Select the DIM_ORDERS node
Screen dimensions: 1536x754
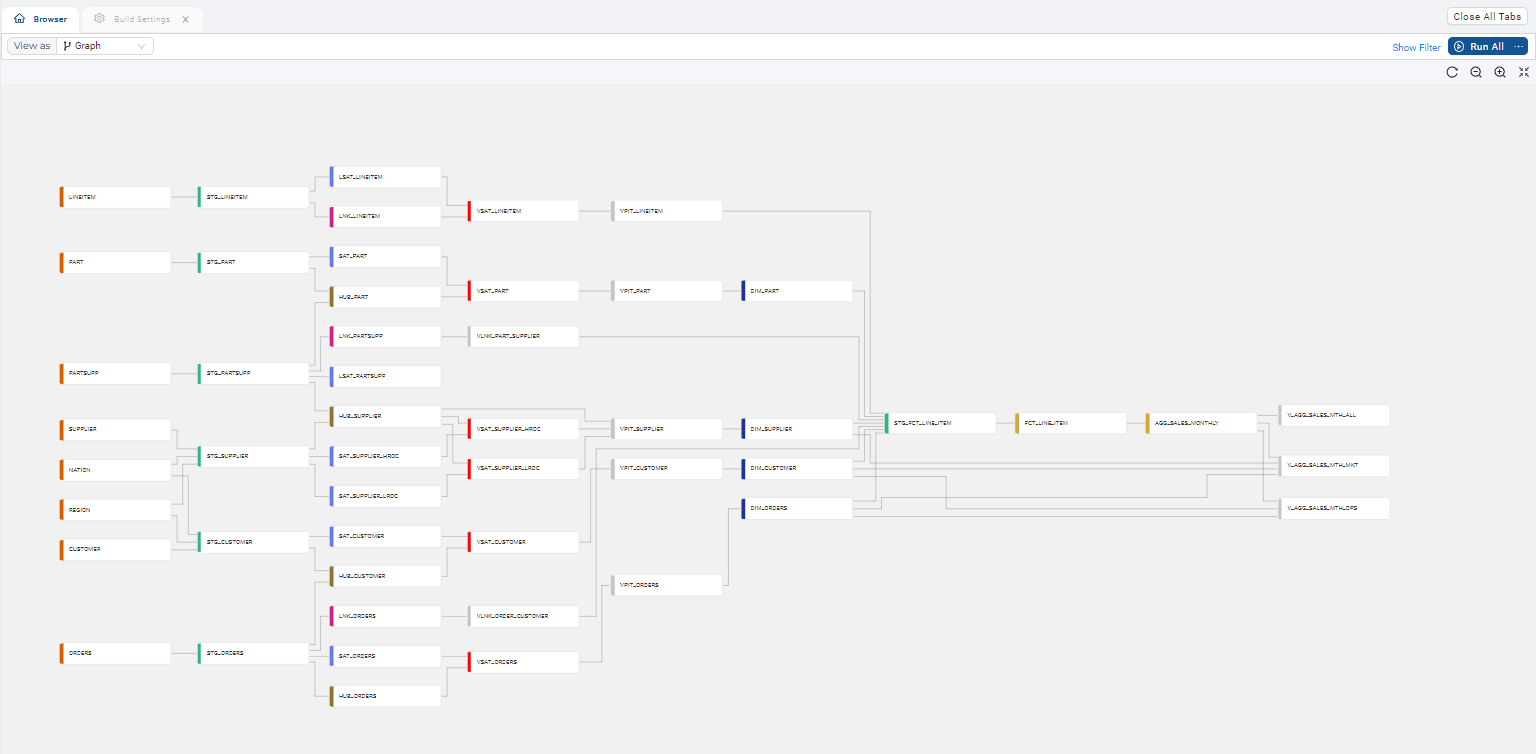pyautogui.click(x=797, y=508)
